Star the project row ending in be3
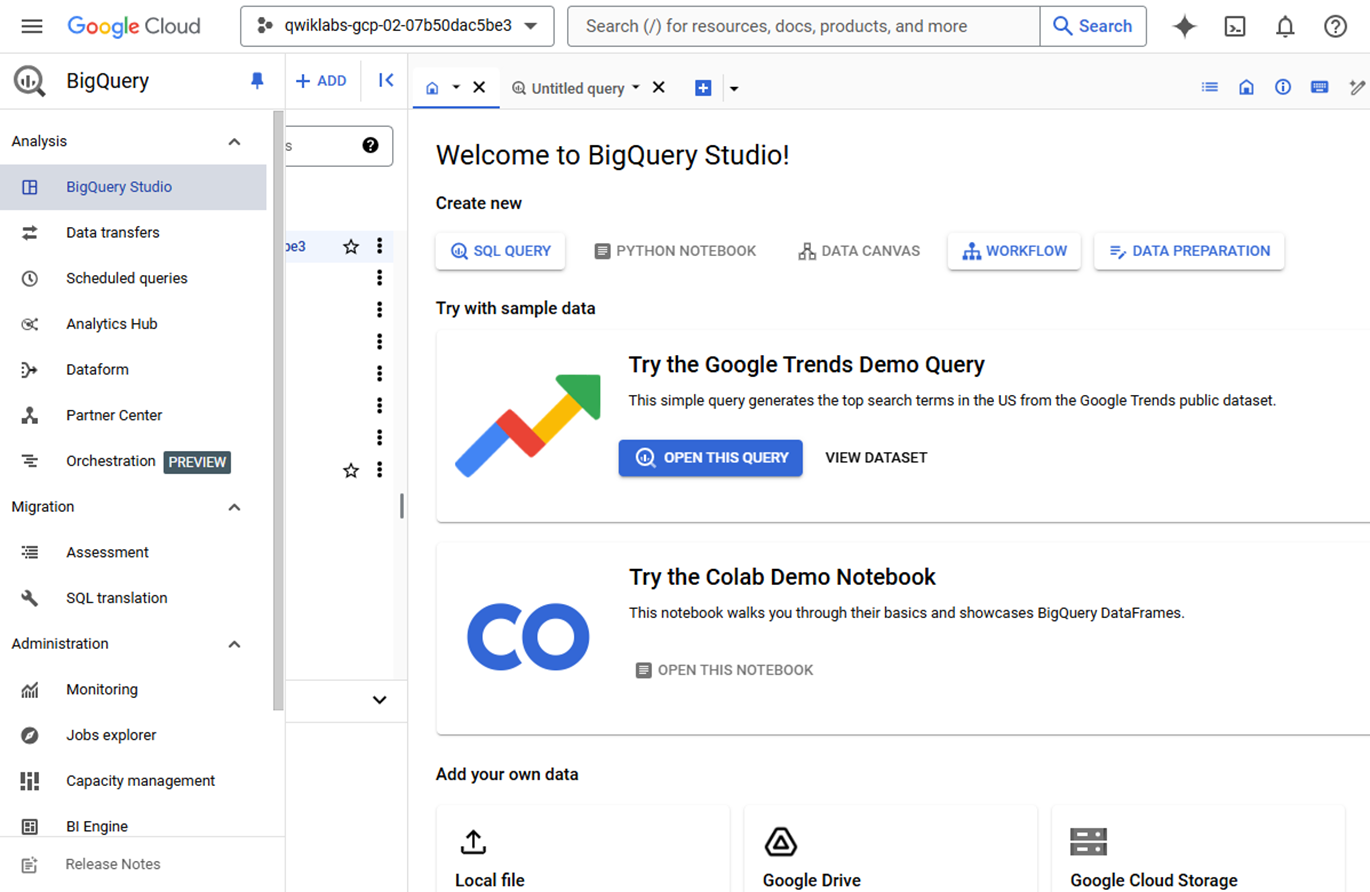Screen dimensions: 1370x892 (x=351, y=246)
